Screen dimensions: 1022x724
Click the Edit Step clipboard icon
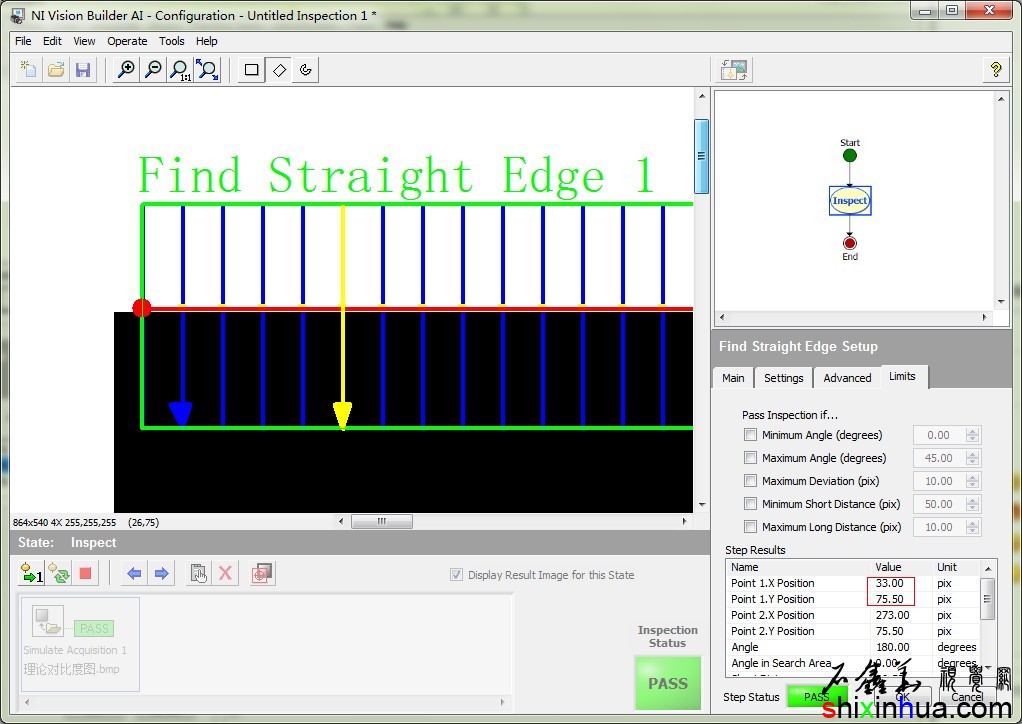(x=199, y=573)
